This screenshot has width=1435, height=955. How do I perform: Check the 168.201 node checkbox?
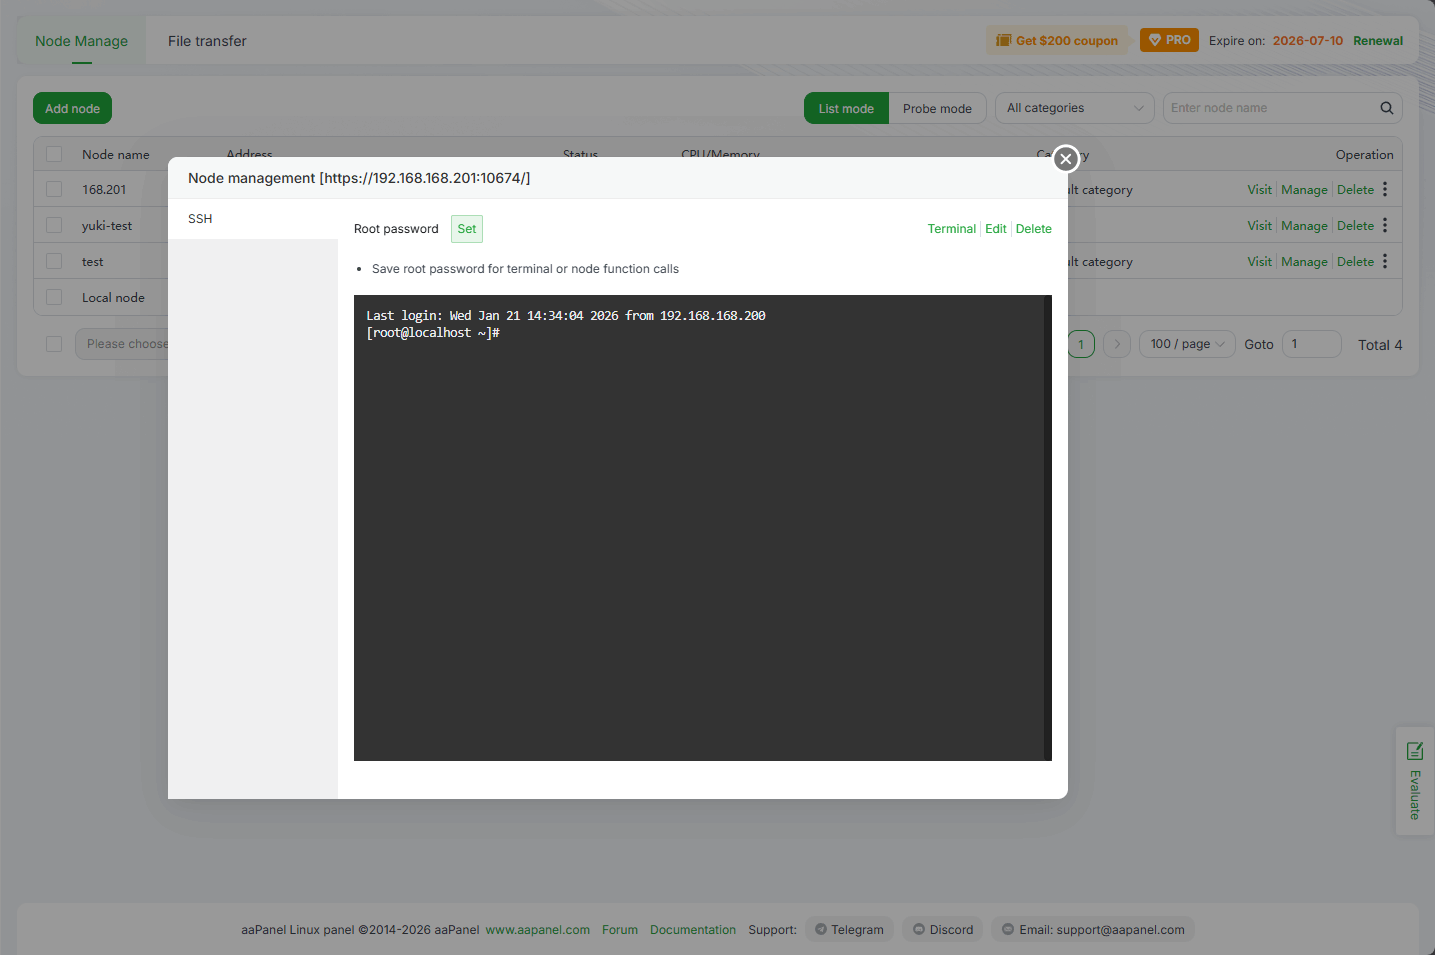coord(54,189)
